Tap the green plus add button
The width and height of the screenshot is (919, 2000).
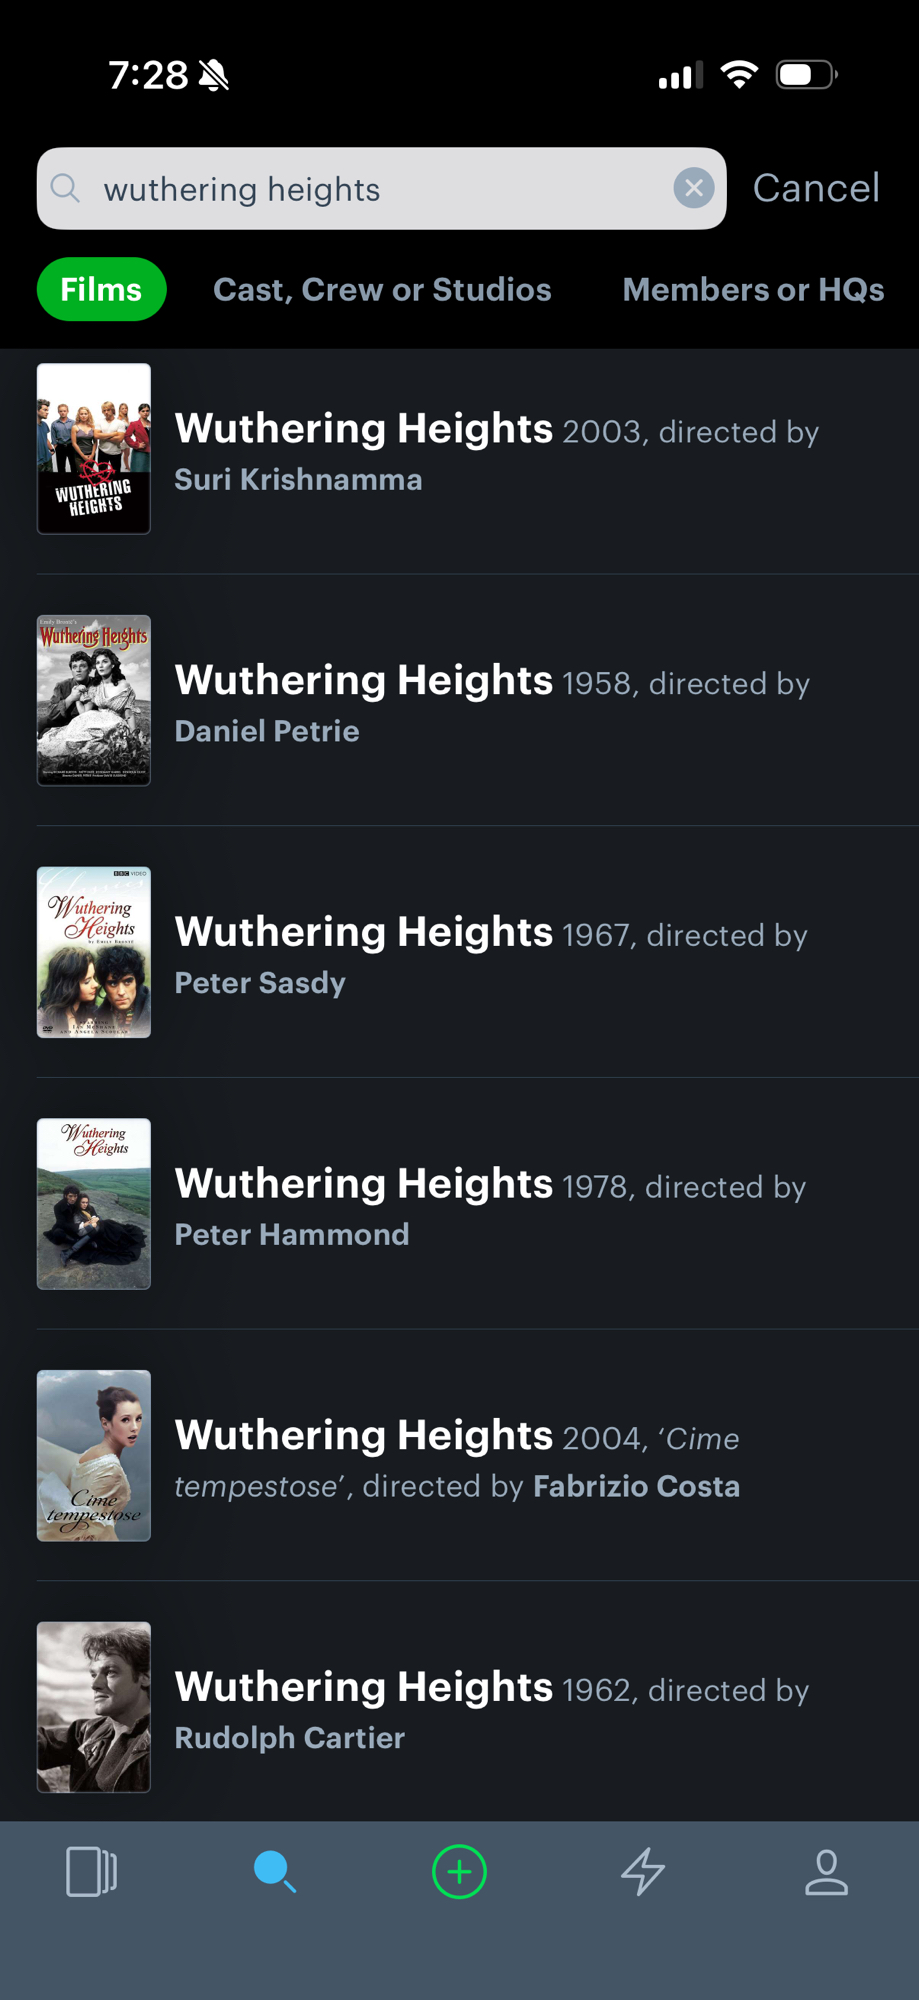click(x=459, y=1871)
